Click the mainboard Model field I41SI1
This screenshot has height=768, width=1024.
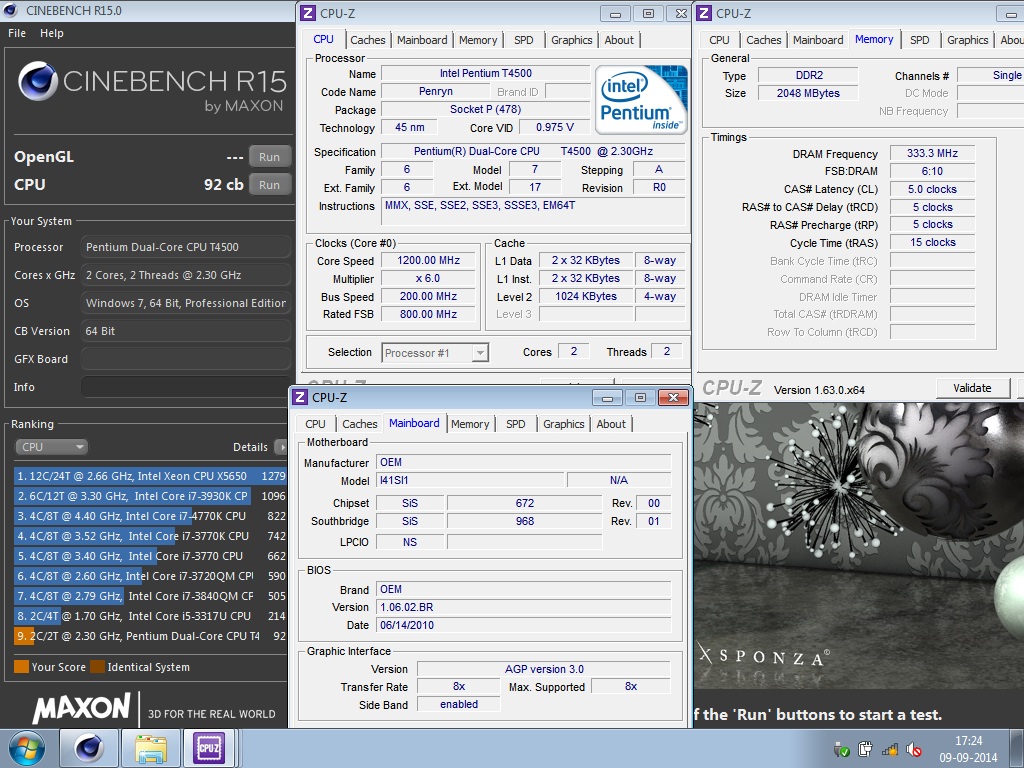(x=470, y=480)
